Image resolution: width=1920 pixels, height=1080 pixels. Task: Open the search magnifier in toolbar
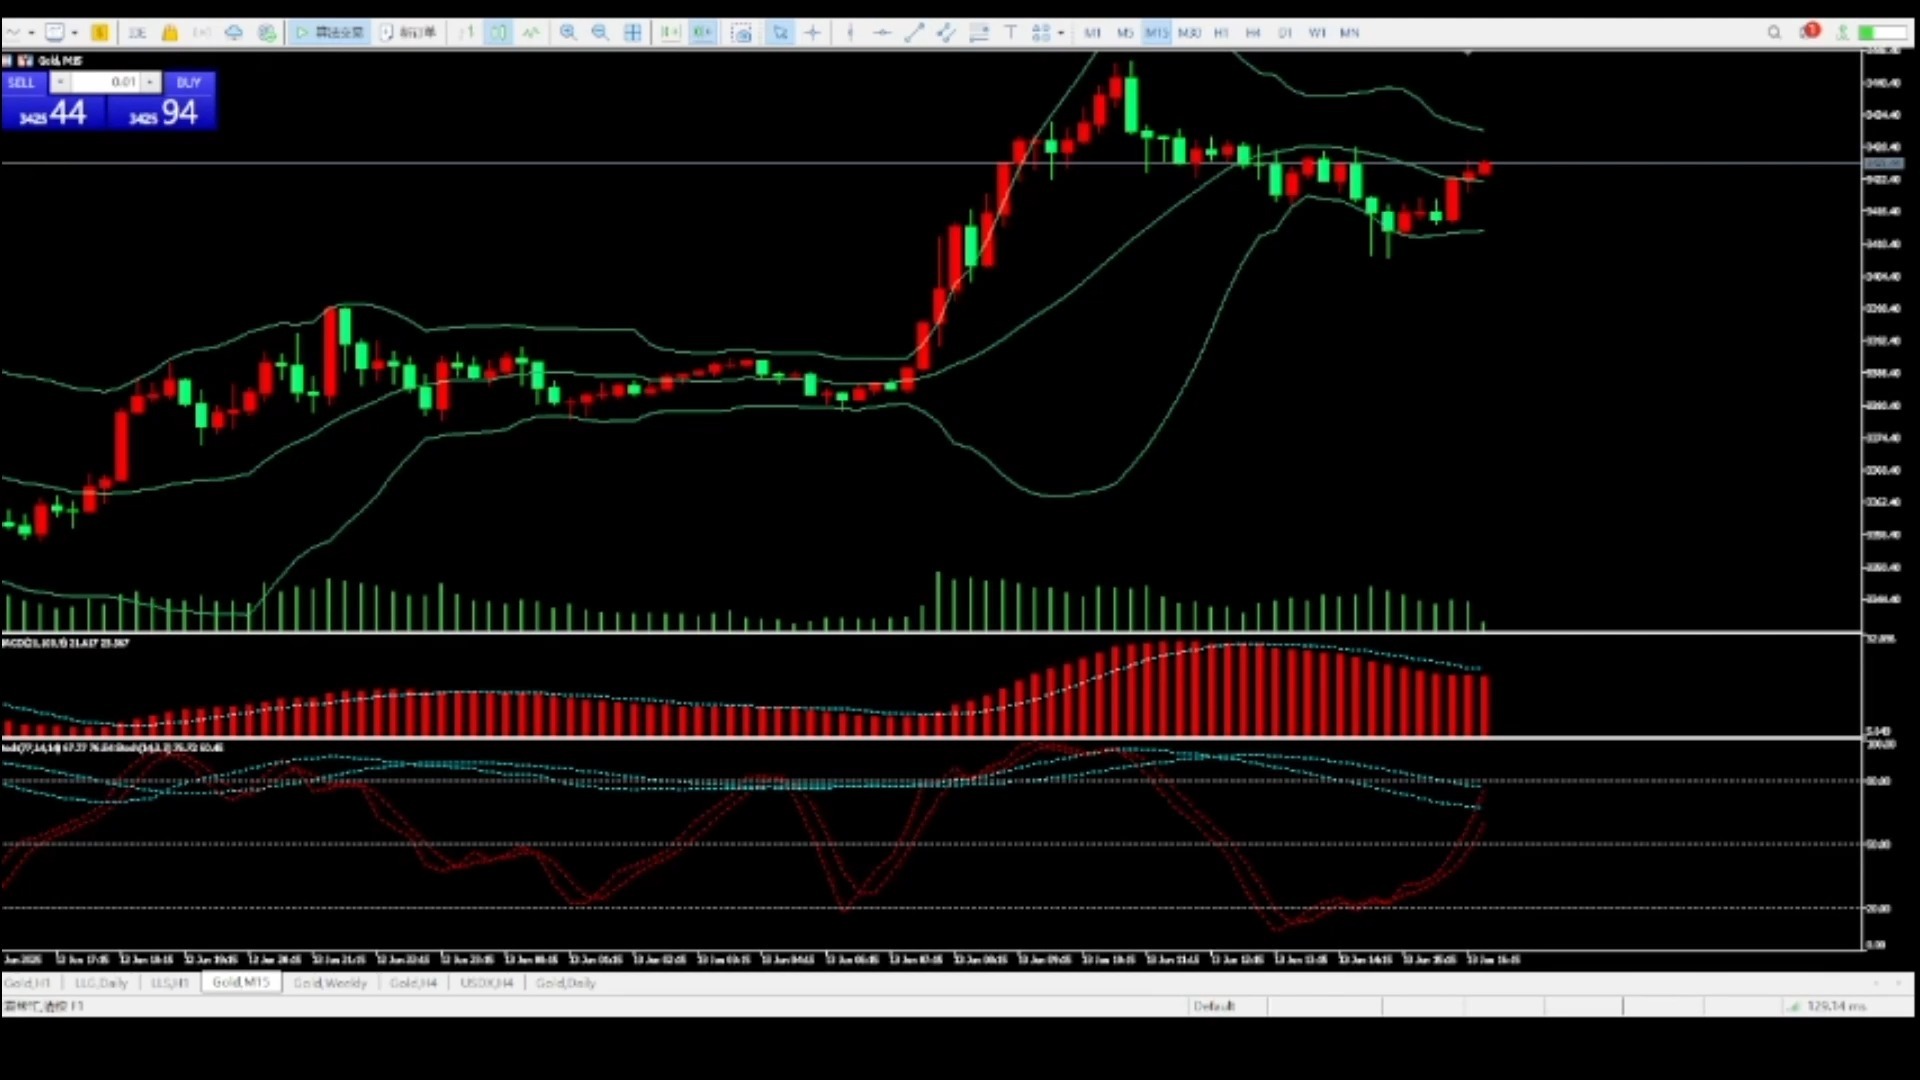[1774, 33]
